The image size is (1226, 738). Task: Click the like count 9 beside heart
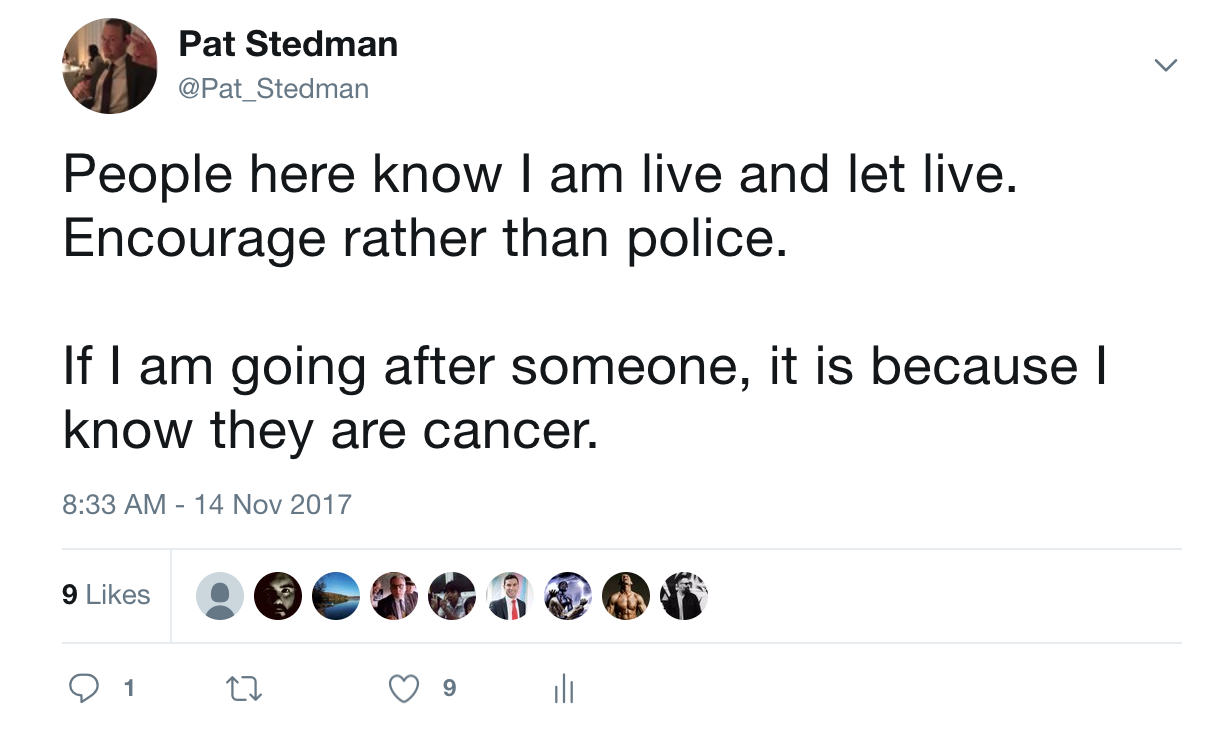coord(449,688)
